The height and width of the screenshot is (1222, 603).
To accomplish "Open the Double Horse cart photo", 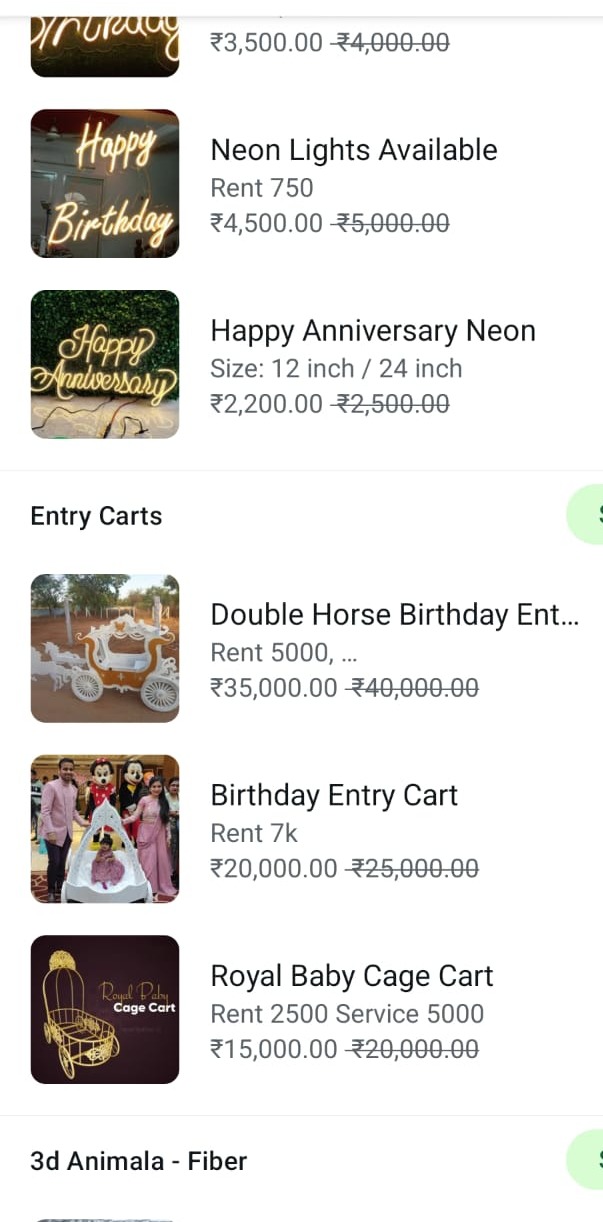I will 105,648.
